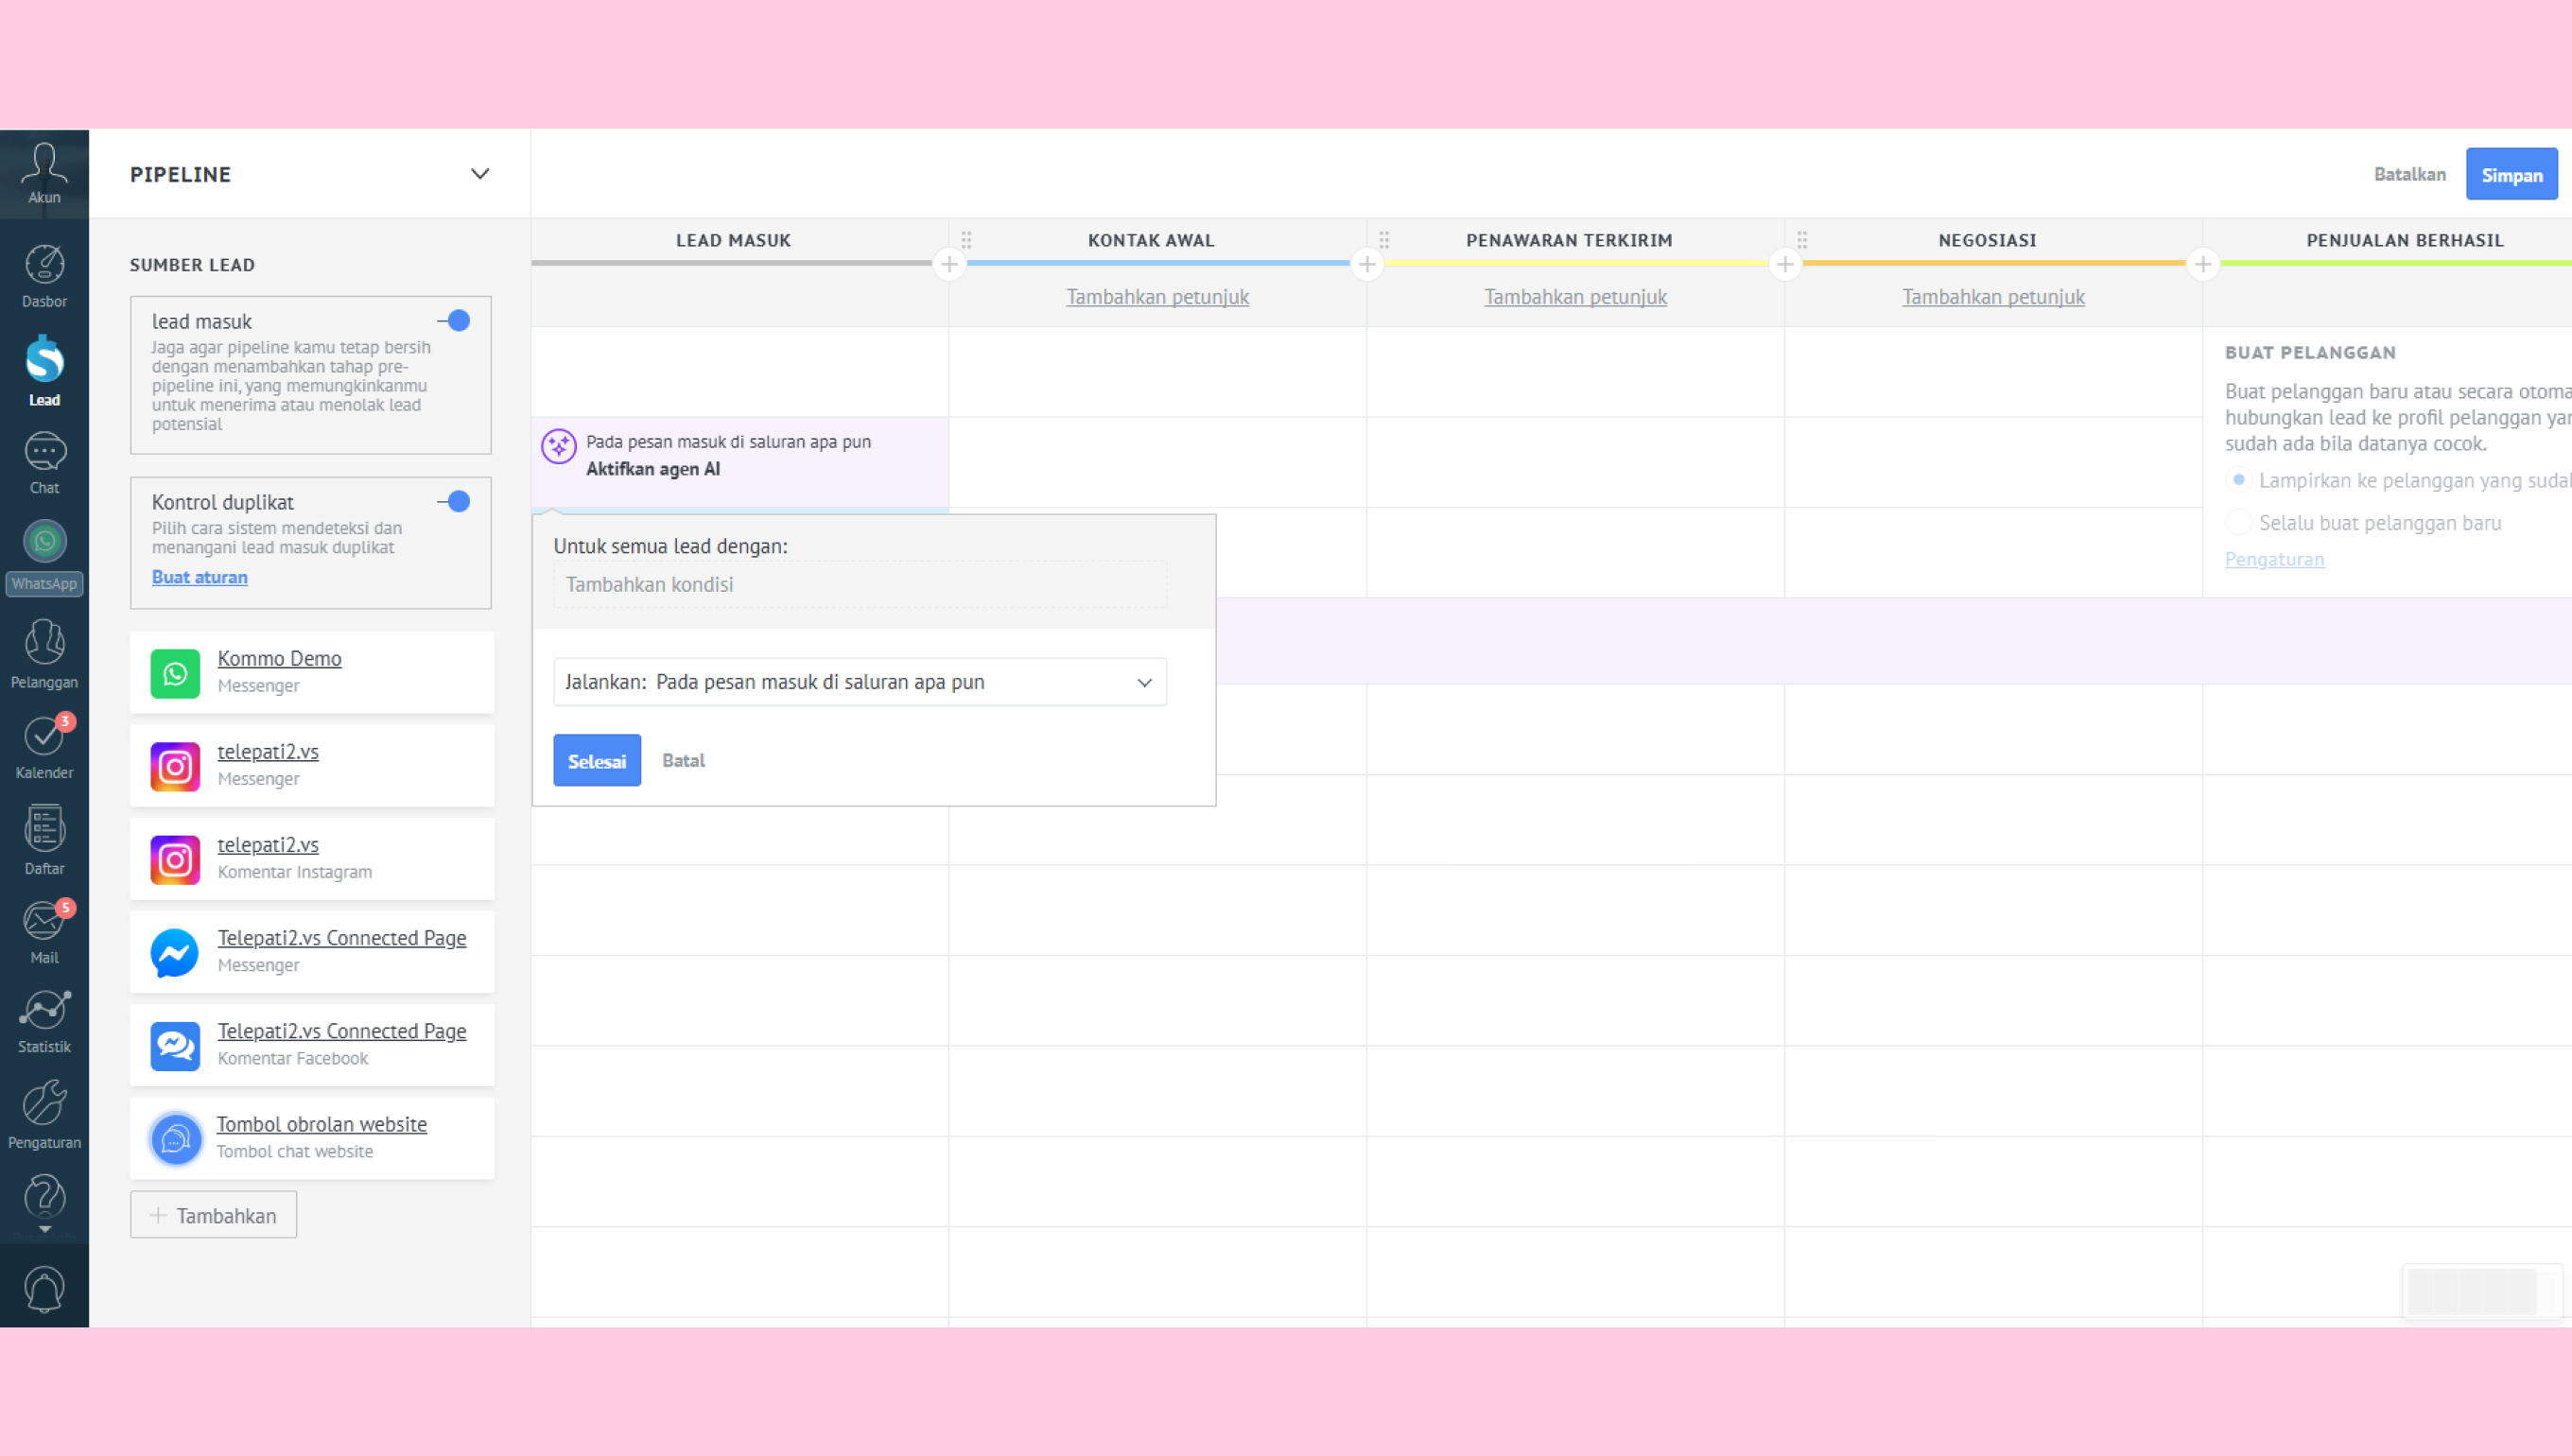
Task: Open the help question-mark icon
Action: click(44, 1197)
